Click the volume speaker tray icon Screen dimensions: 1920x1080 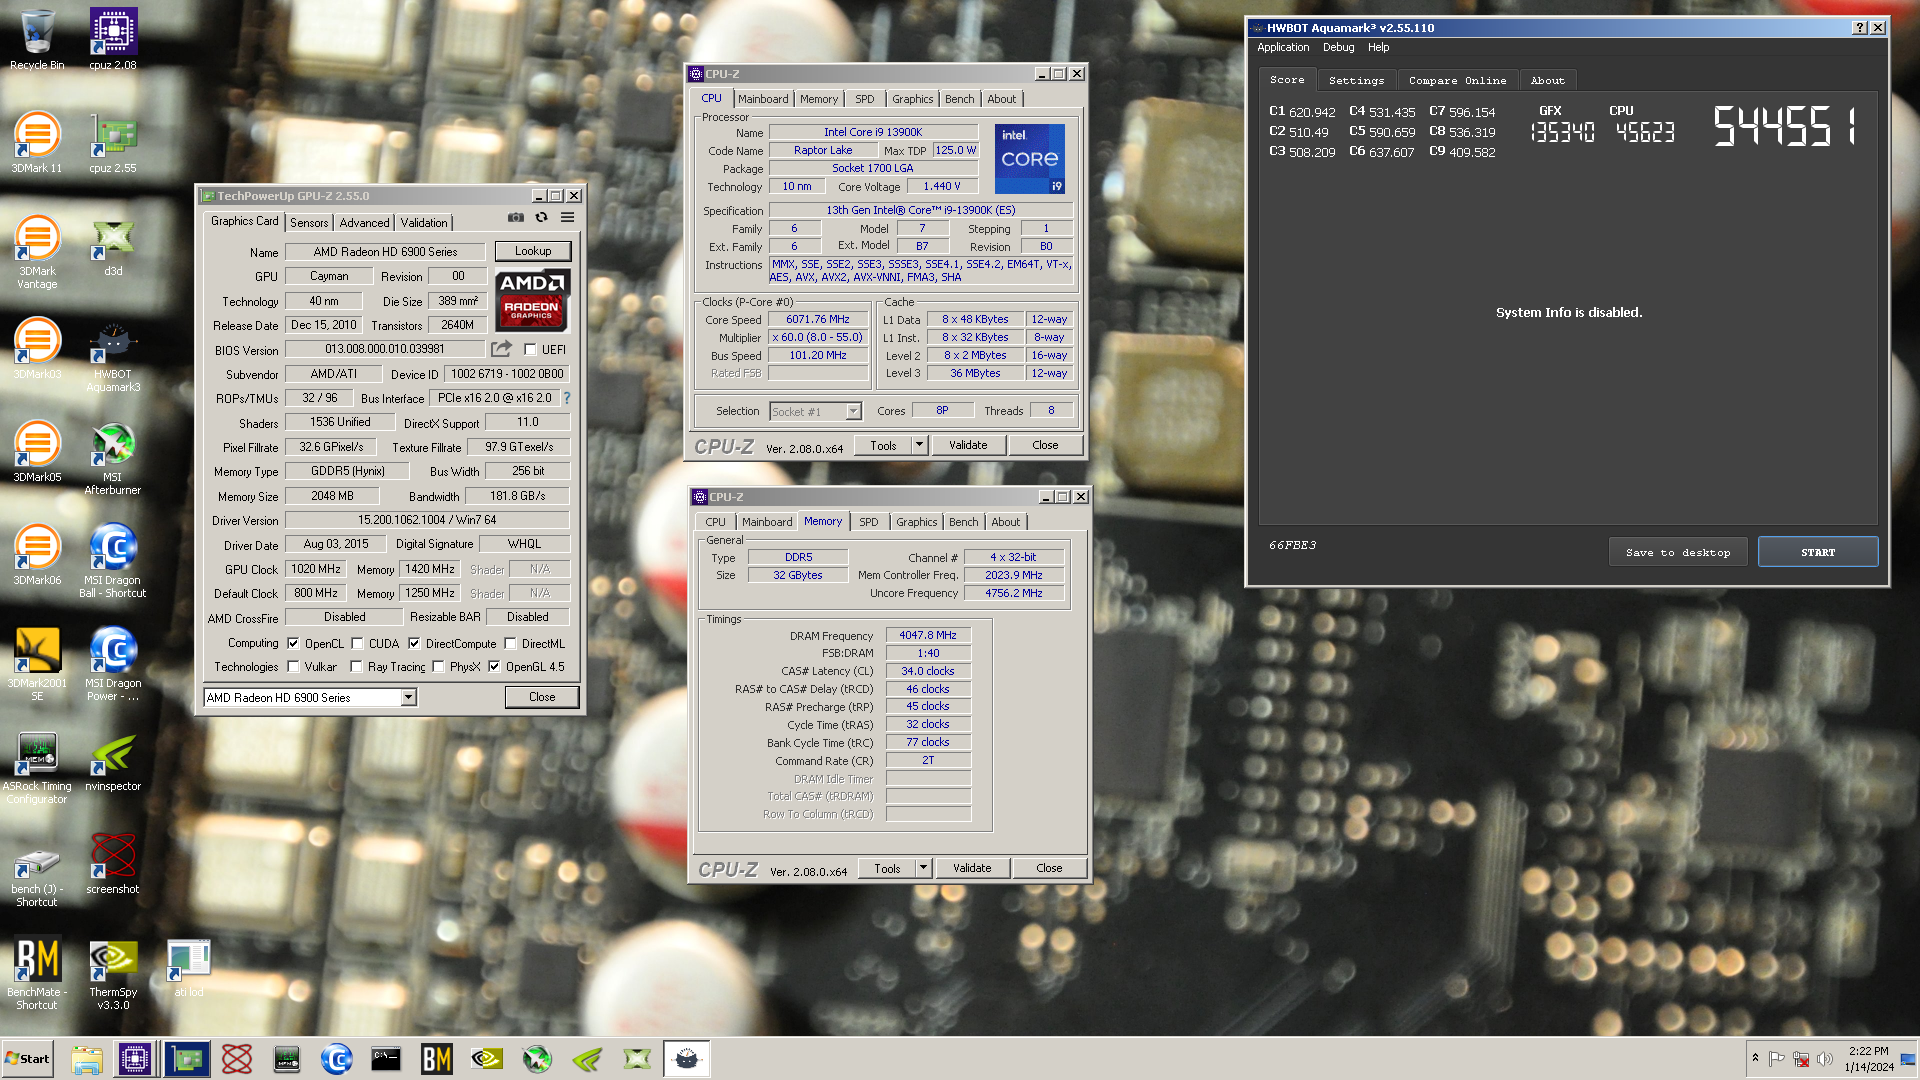click(x=1825, y=1059)
